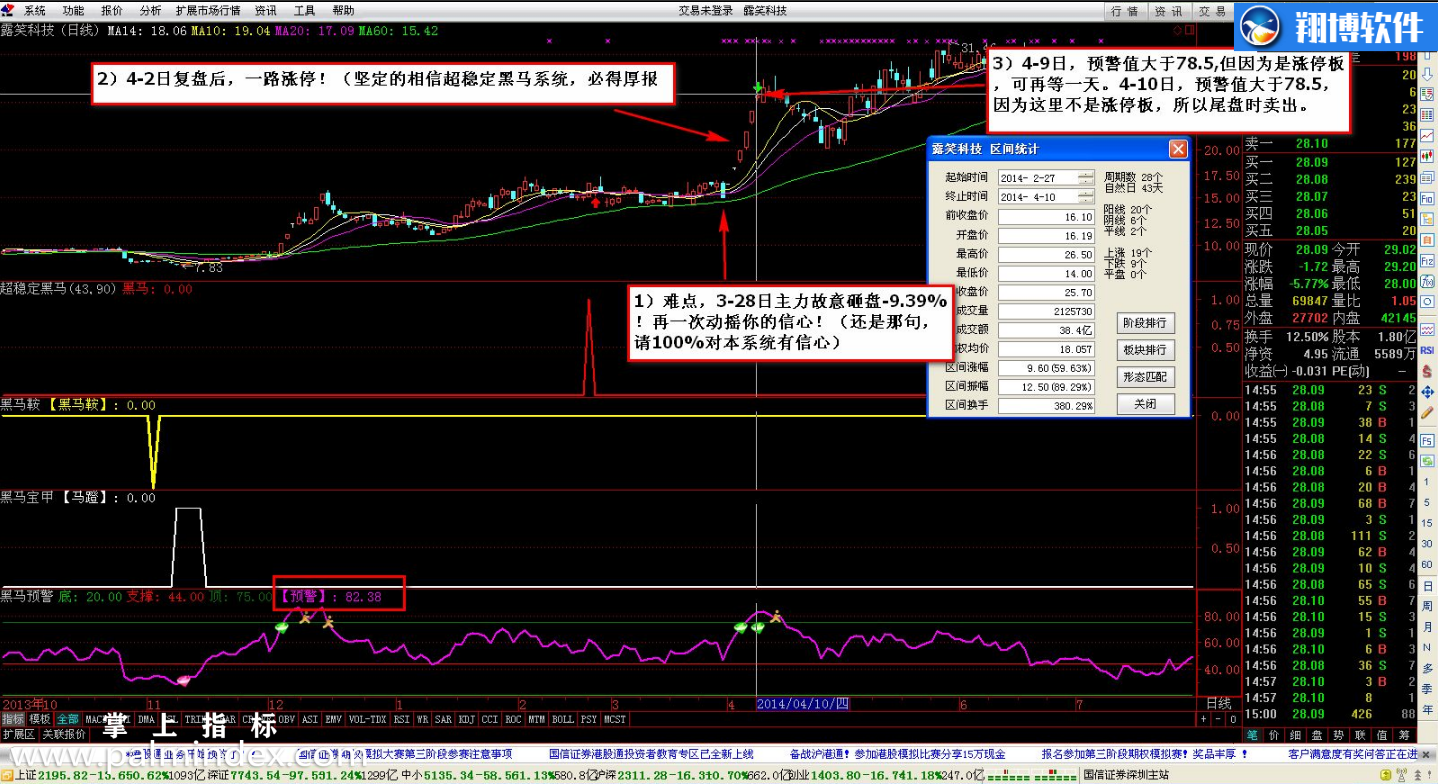Click the 形态匹配 button
This screenshot has width=1438, height=784.
pos(1145,377)
